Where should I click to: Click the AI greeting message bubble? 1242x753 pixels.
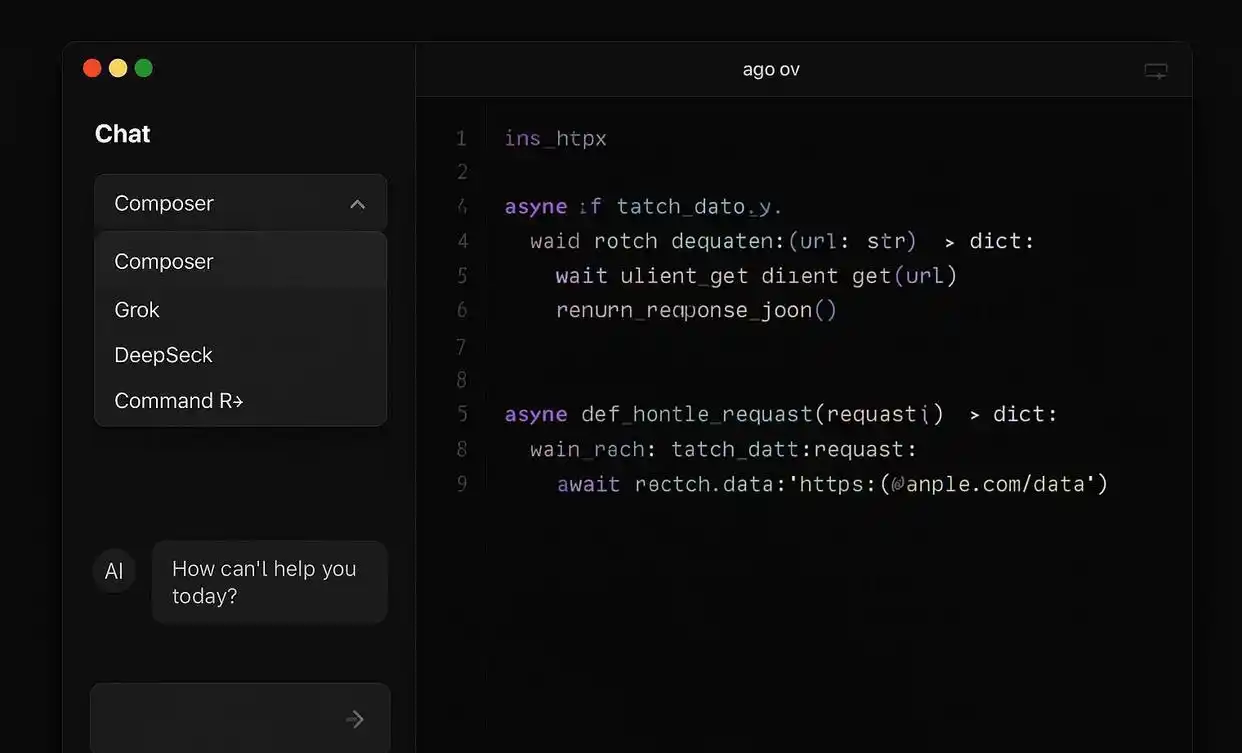coord(268,582)
